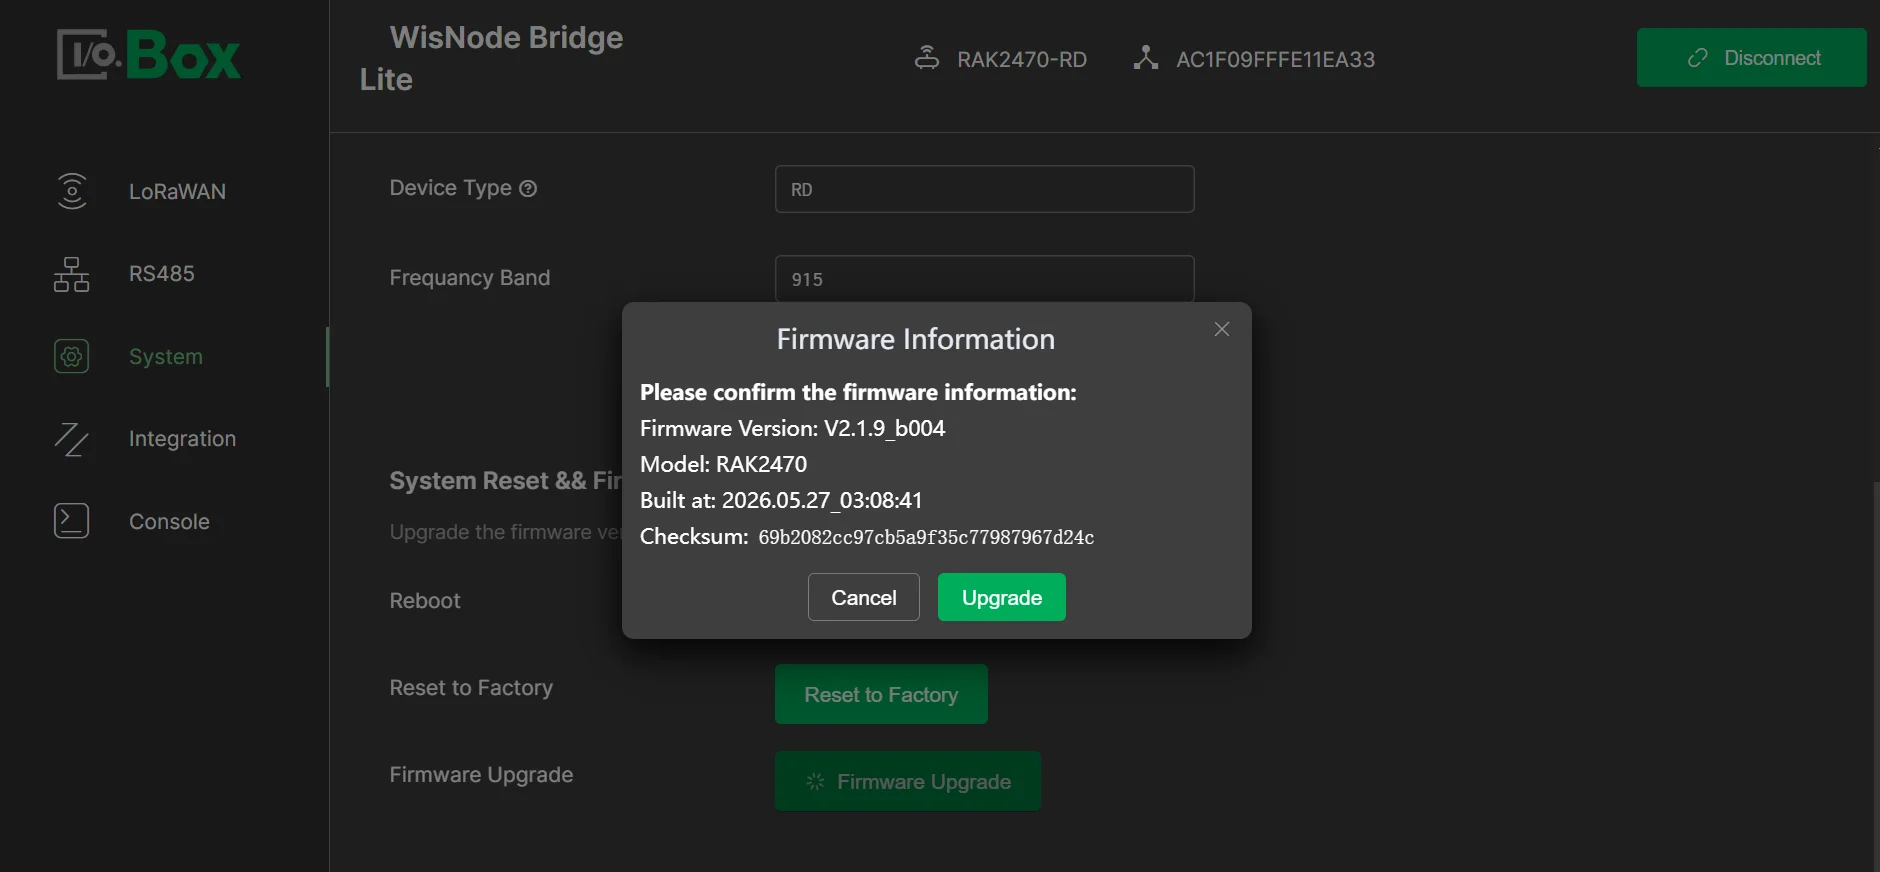This screenshot has height=872, width=1880.
Task: Open the RS485 menu item
Action: 164,274
